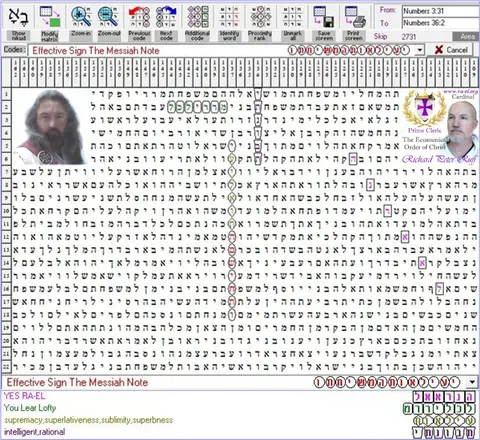Select the Skip value 2731
Image resolution: width=480 pixels, height=440 pixels.
(x=409, y=37)
